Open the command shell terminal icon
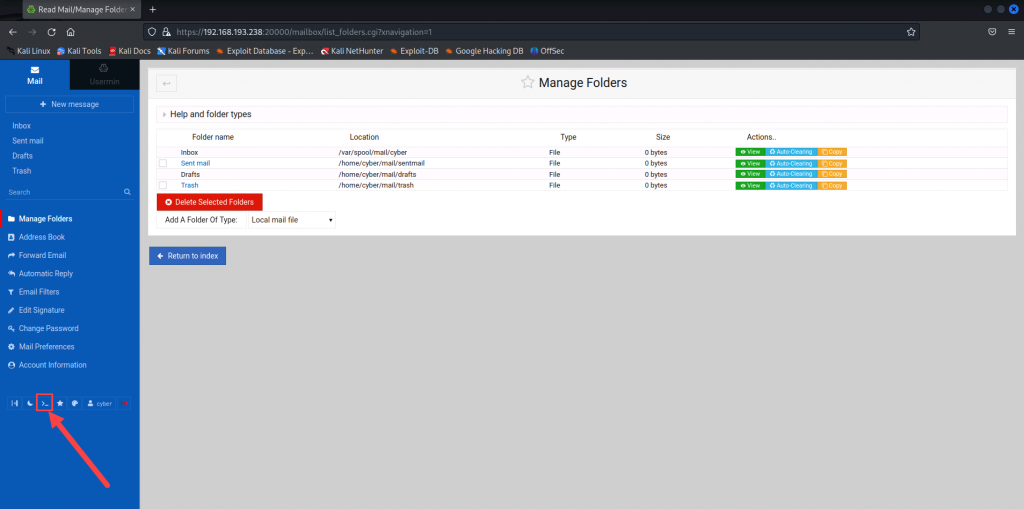The width and height of the screenshot is (1024, 509). click(44, 403)
